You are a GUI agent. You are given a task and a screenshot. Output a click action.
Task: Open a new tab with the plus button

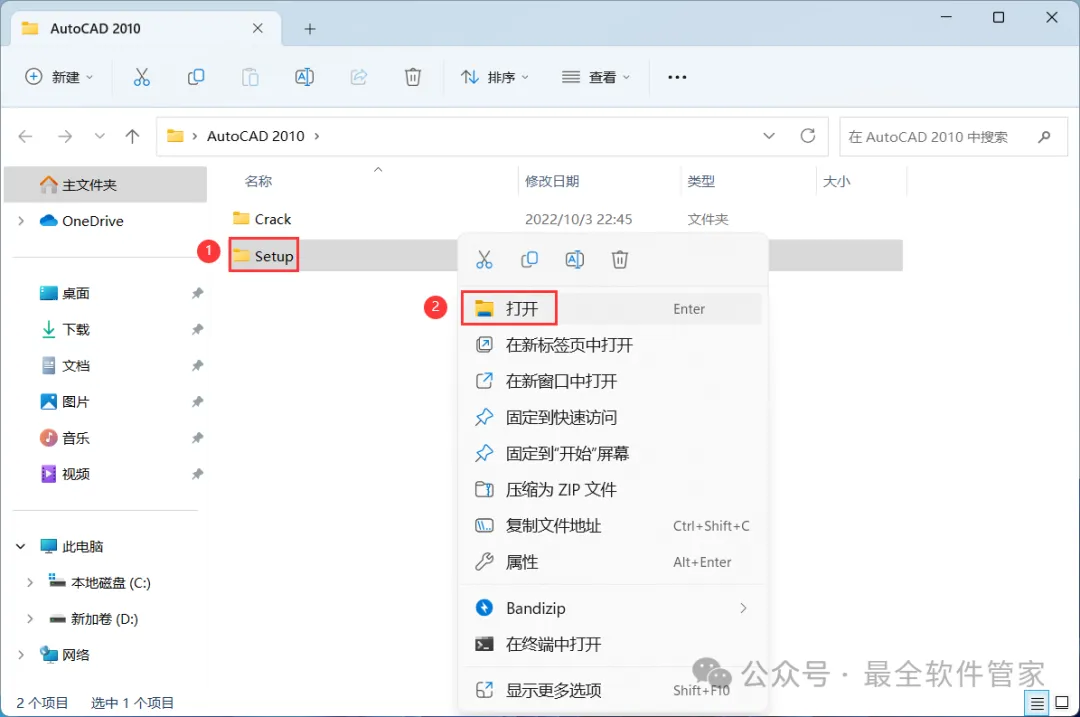pos(310,29)
